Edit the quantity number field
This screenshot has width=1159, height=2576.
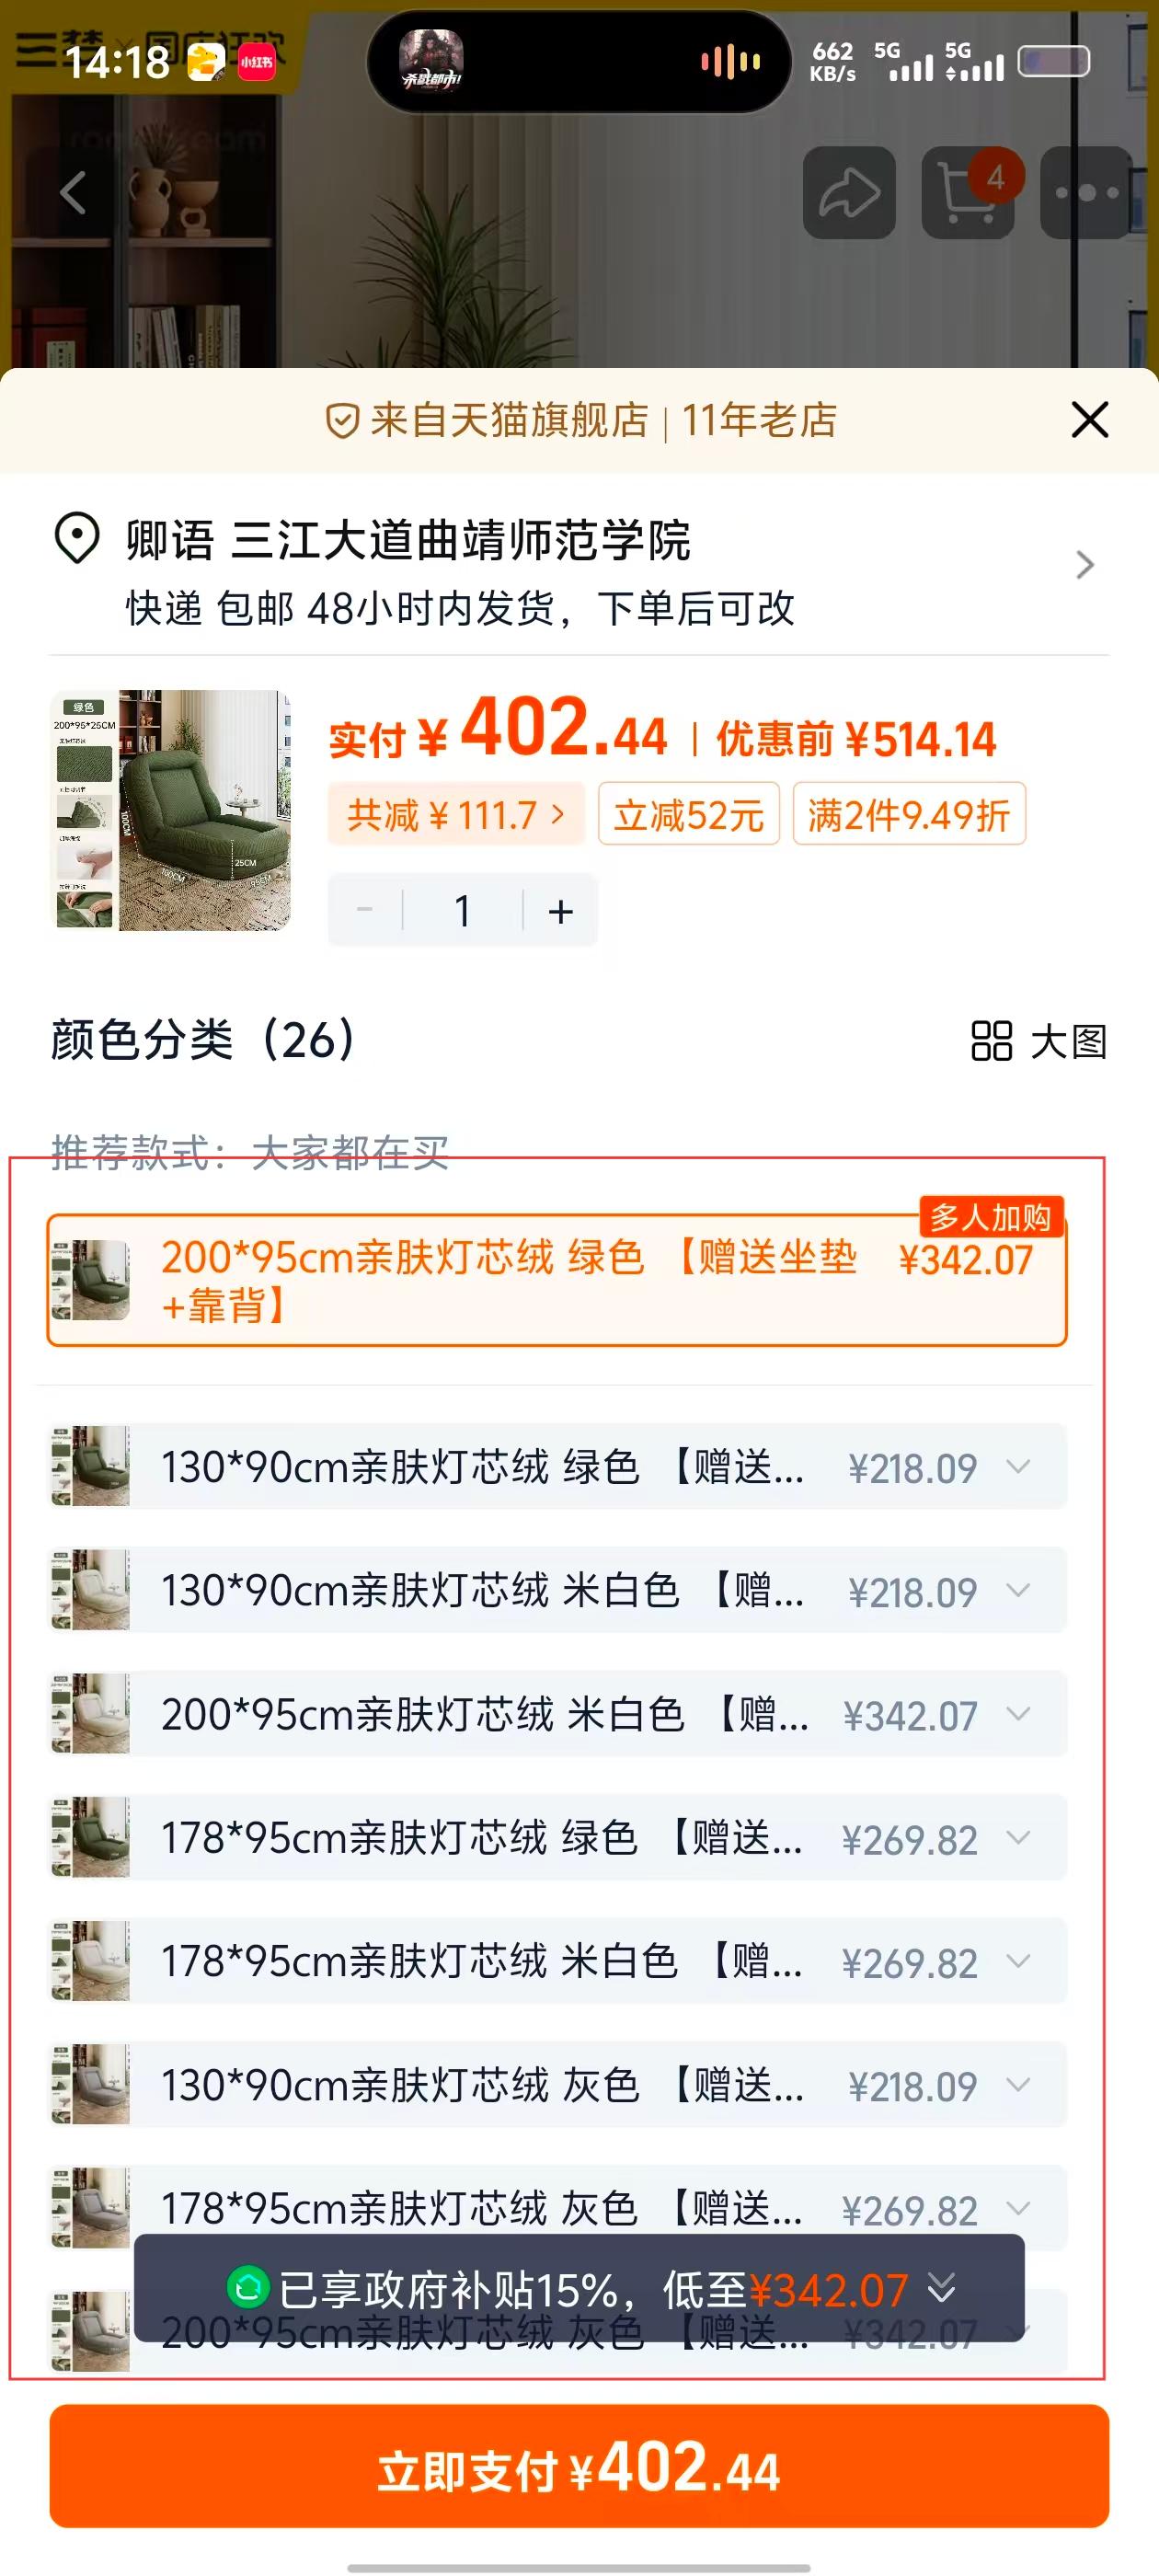coord(463,911)
